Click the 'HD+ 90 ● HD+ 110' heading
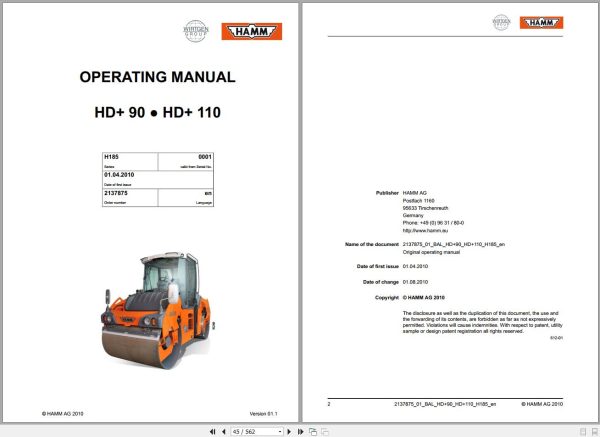Screen dimensions: 600x437 point(158,113)
